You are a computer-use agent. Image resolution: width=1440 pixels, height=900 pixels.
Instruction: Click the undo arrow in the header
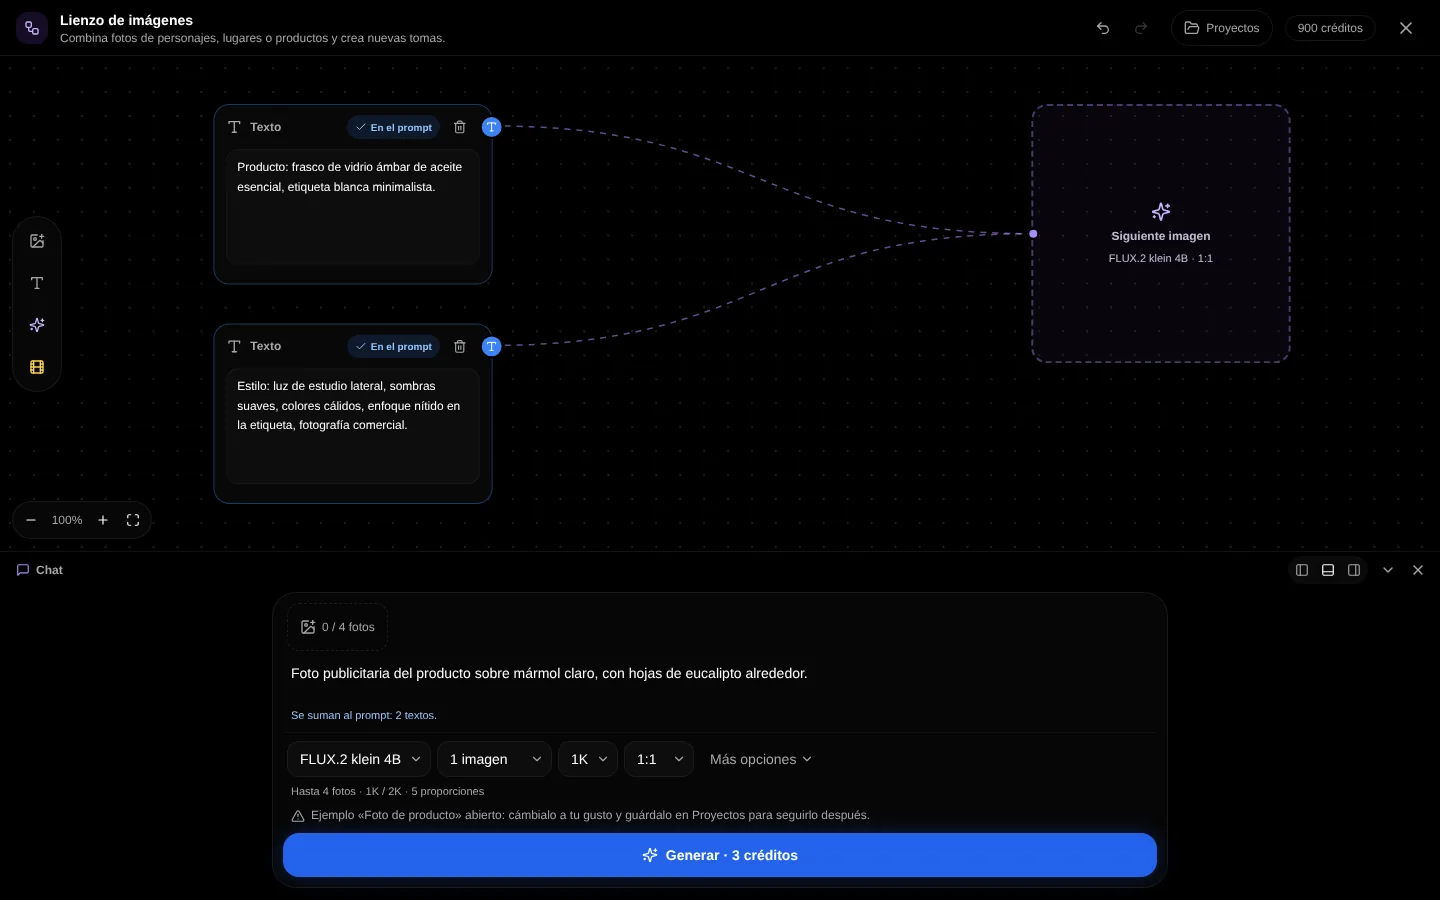click(x=1103, y=28)
